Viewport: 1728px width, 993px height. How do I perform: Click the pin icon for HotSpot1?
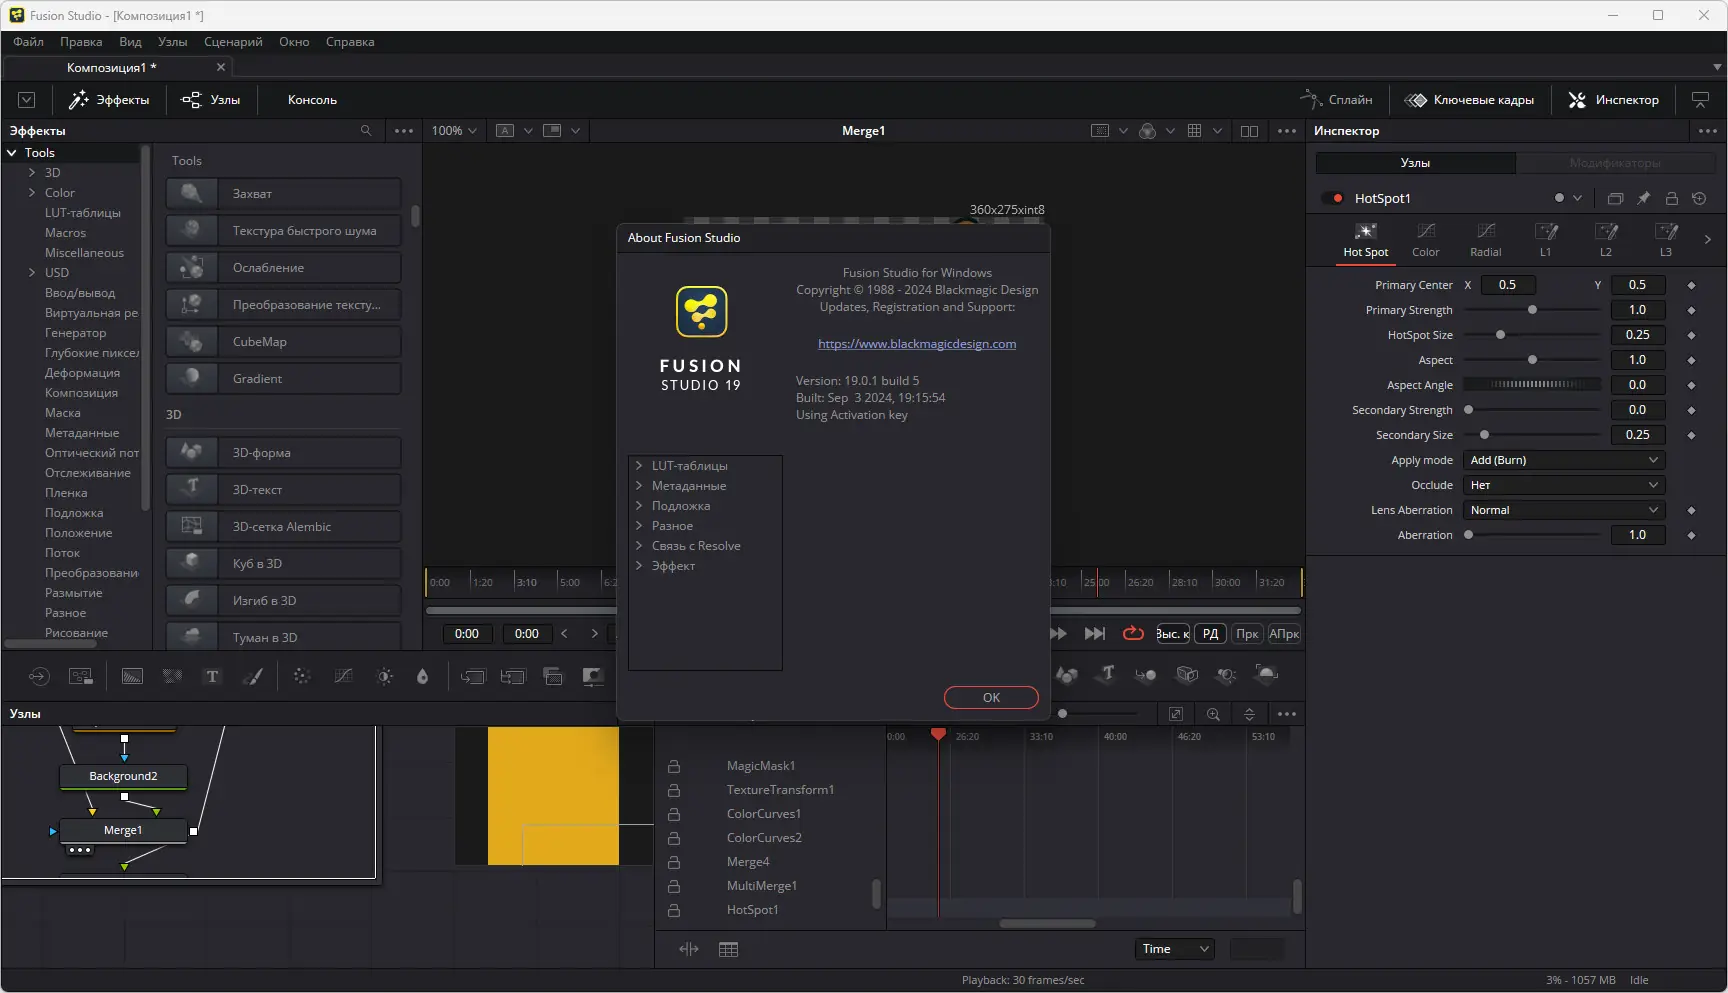tap(1643, 198)
